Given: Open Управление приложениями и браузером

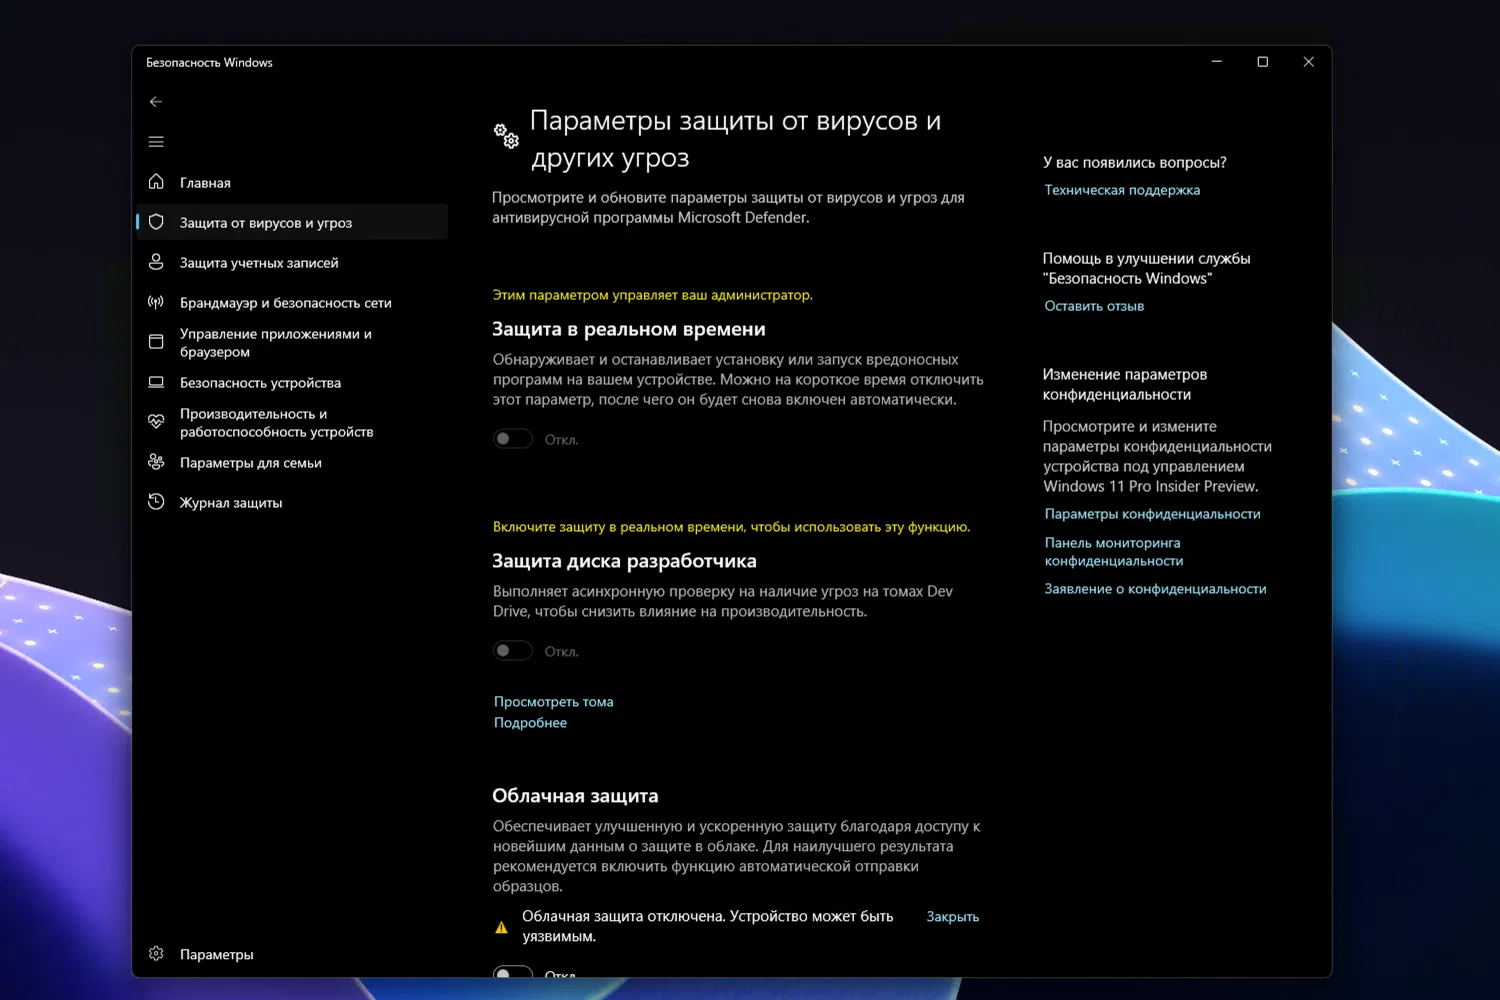Looking at the screenshot, I should click(290, 342).
